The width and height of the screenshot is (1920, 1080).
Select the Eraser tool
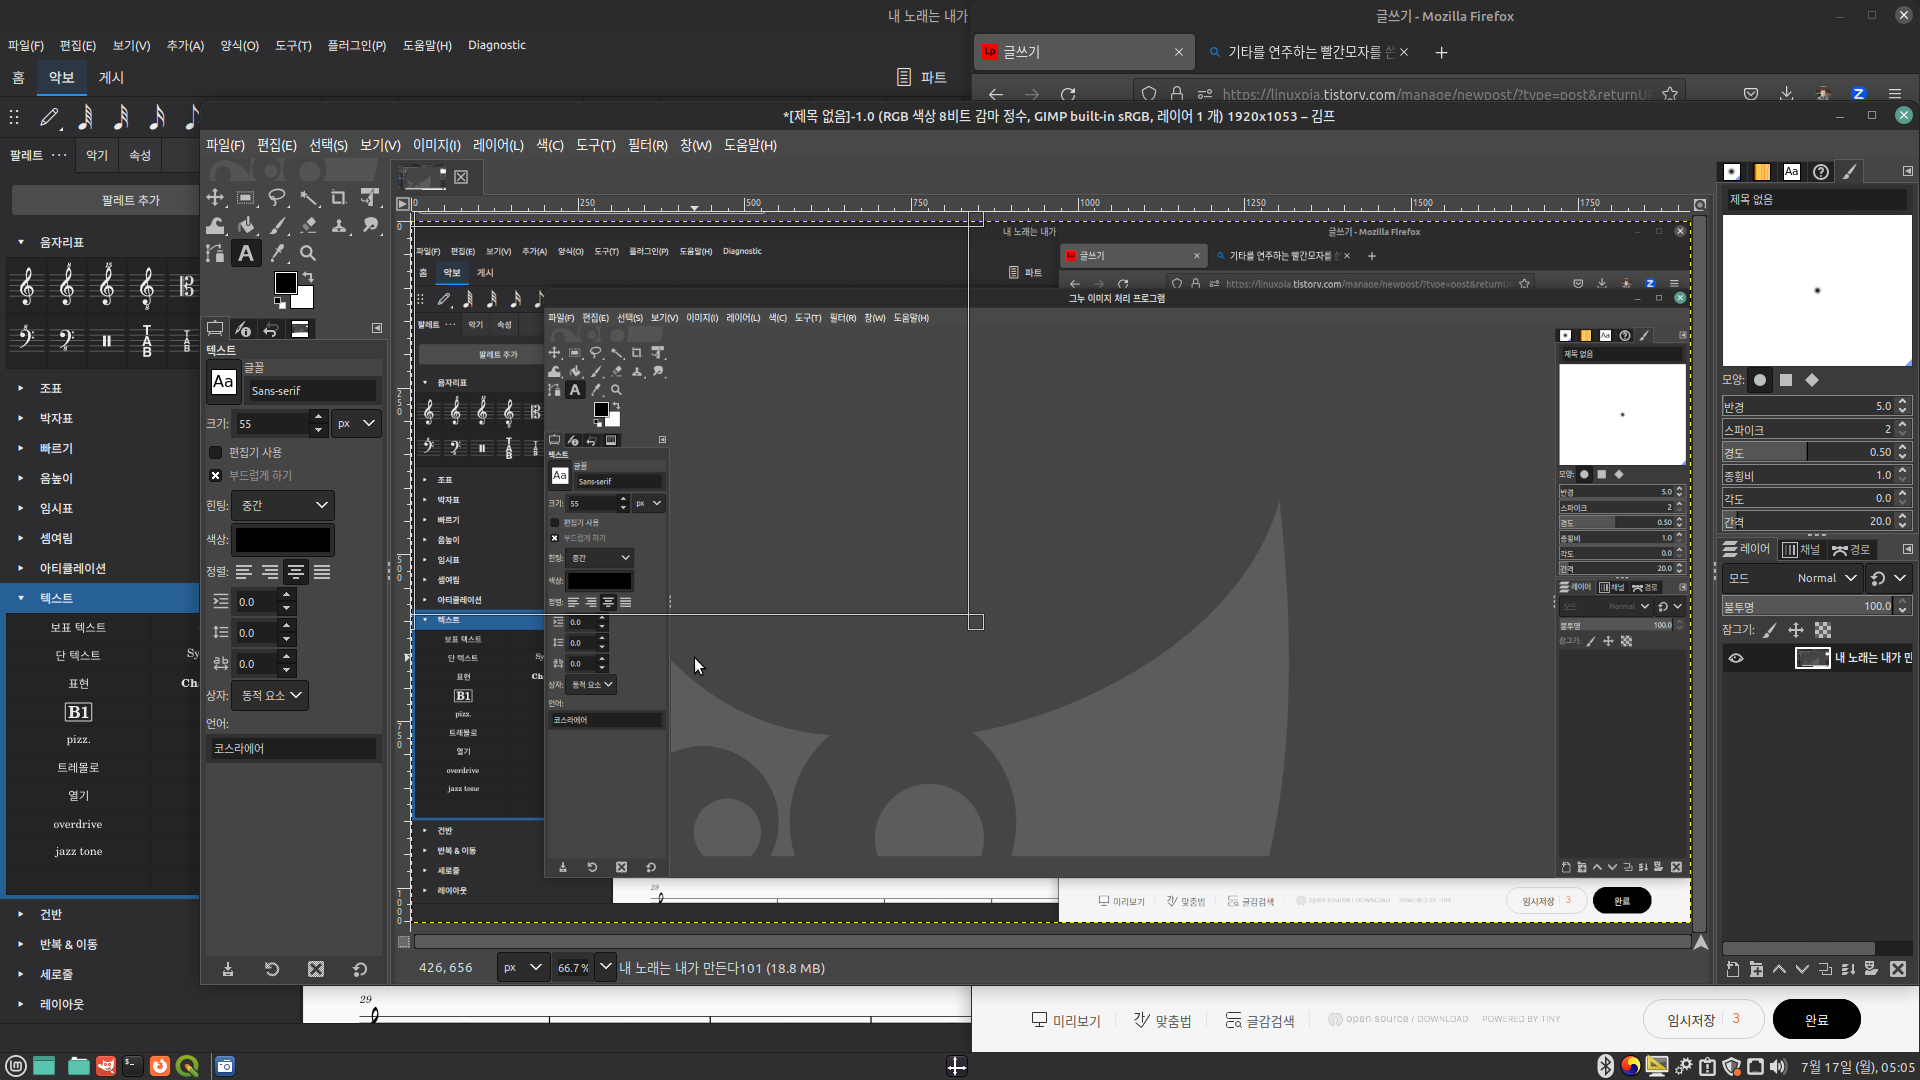click(x=309, y=225)
